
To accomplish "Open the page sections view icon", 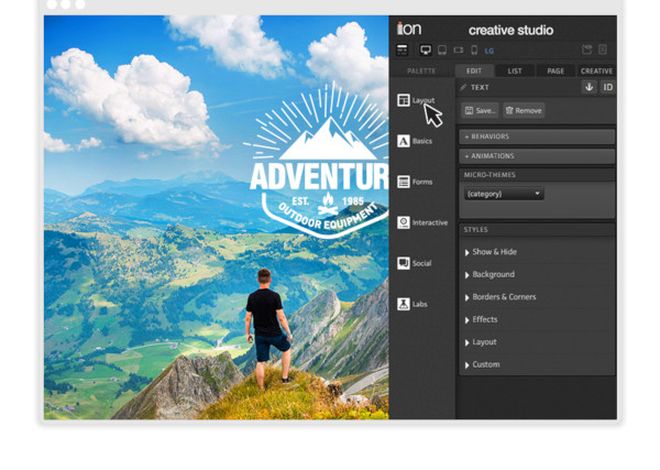I will [402, 50].
